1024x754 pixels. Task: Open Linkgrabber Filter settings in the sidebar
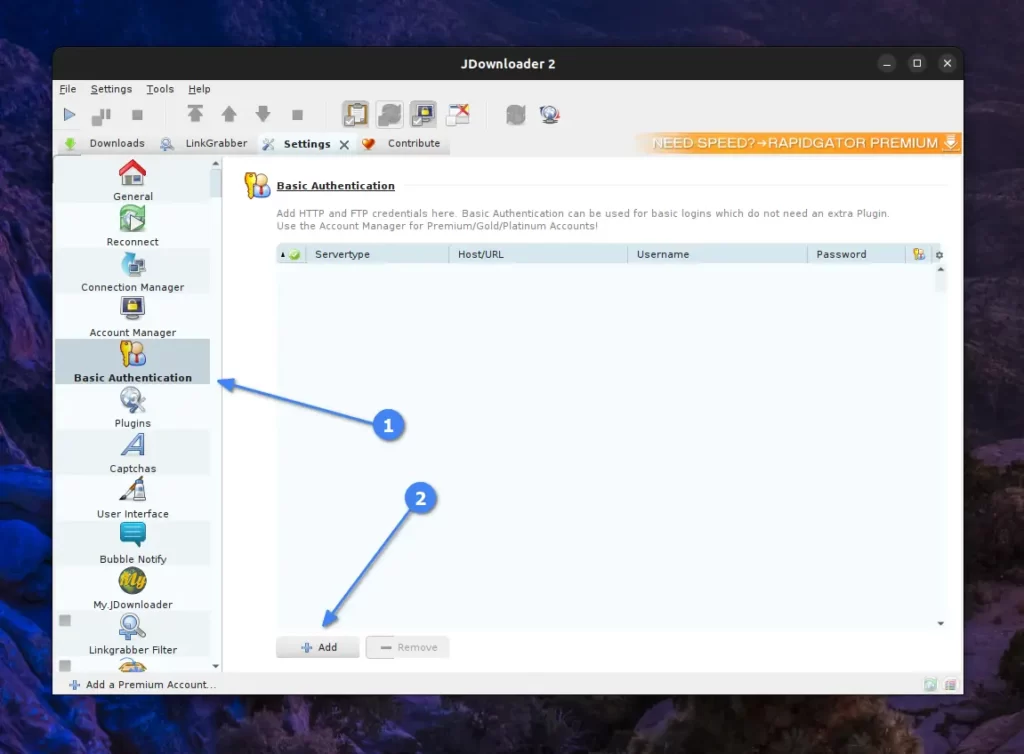click(x=133, y=634)
